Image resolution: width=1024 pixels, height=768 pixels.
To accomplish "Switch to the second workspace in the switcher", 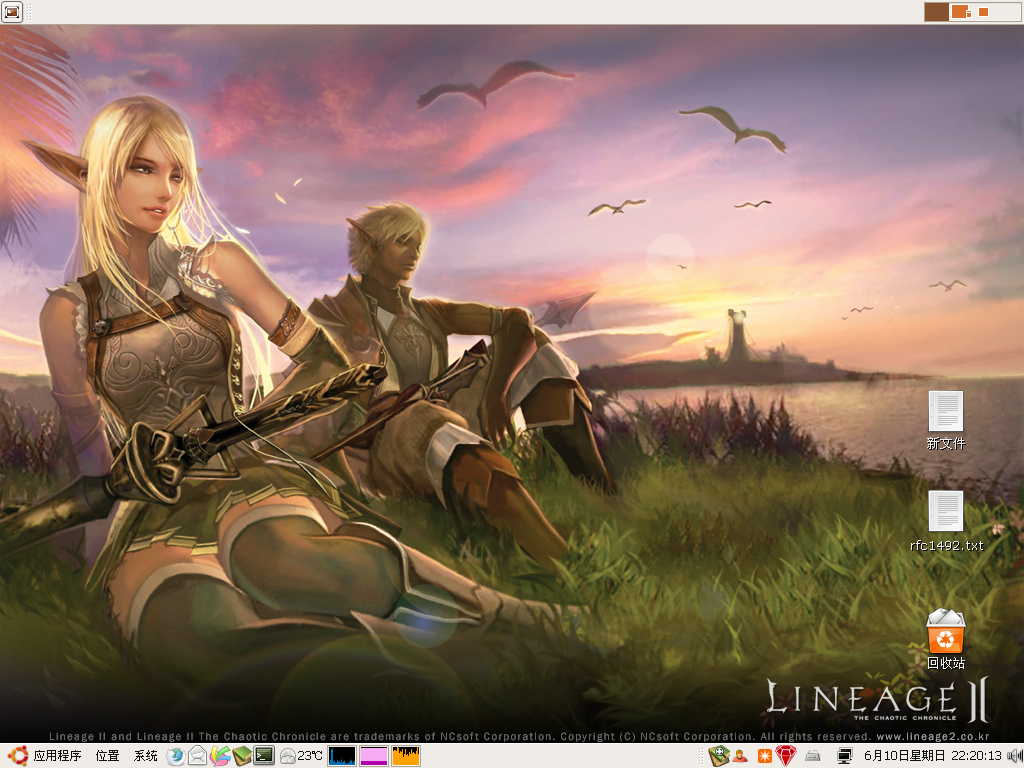I will pyautogui.click(x=961, y=12).
